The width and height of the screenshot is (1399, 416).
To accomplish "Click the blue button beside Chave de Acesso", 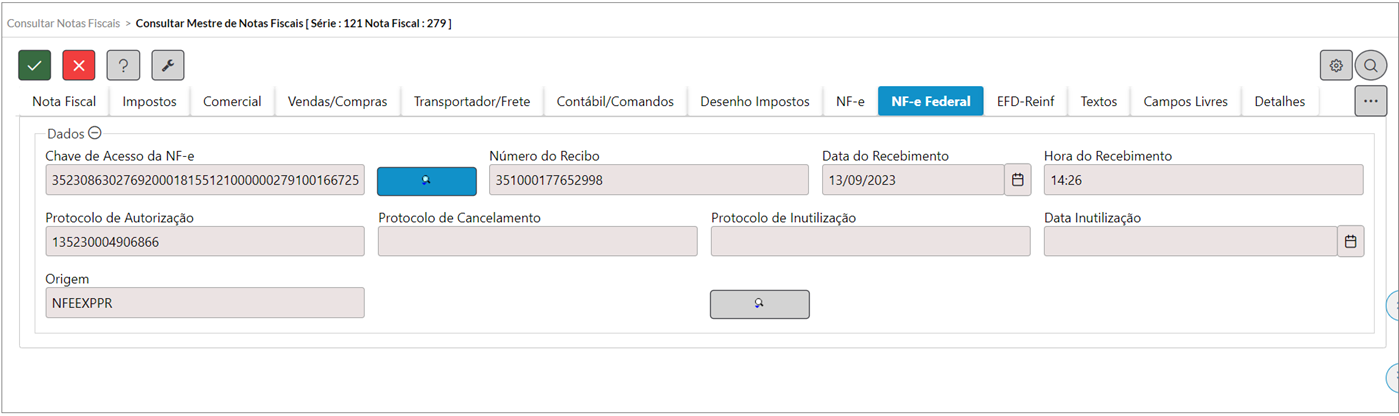I will 427,181.
